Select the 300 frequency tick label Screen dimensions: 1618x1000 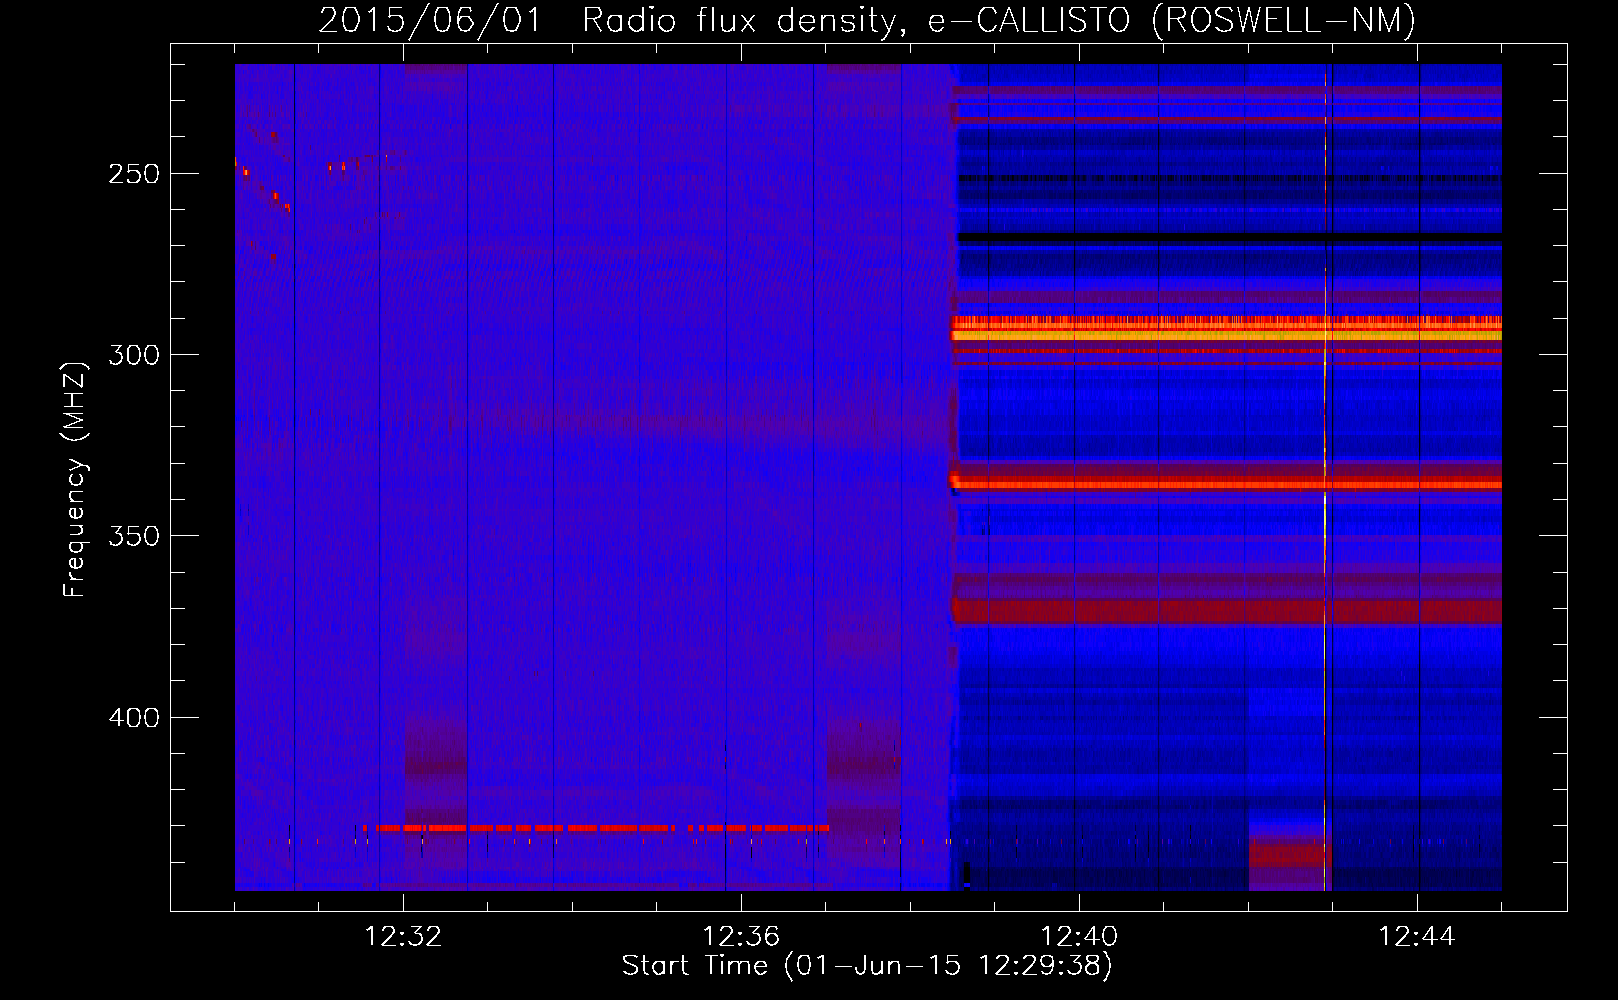(x=134, y=355)
